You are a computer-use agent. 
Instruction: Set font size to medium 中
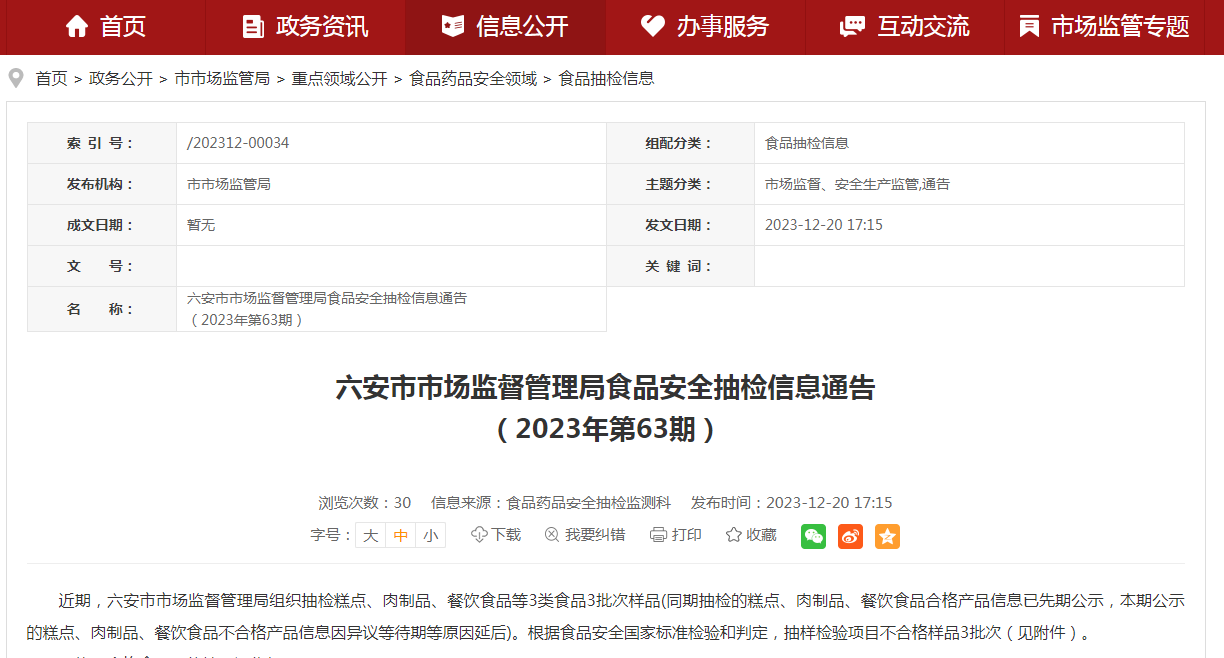click(400, 535)
